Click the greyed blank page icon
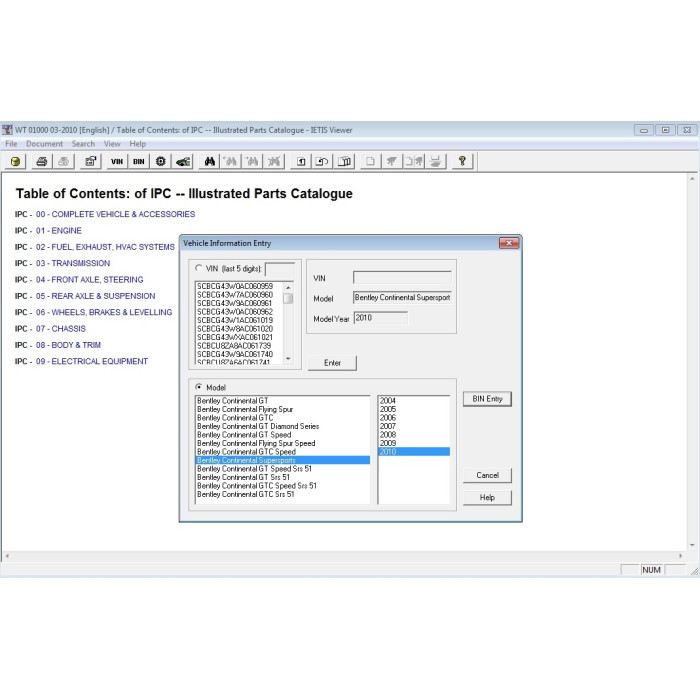The height and width of the screenshot is (700, 700). 371,162
